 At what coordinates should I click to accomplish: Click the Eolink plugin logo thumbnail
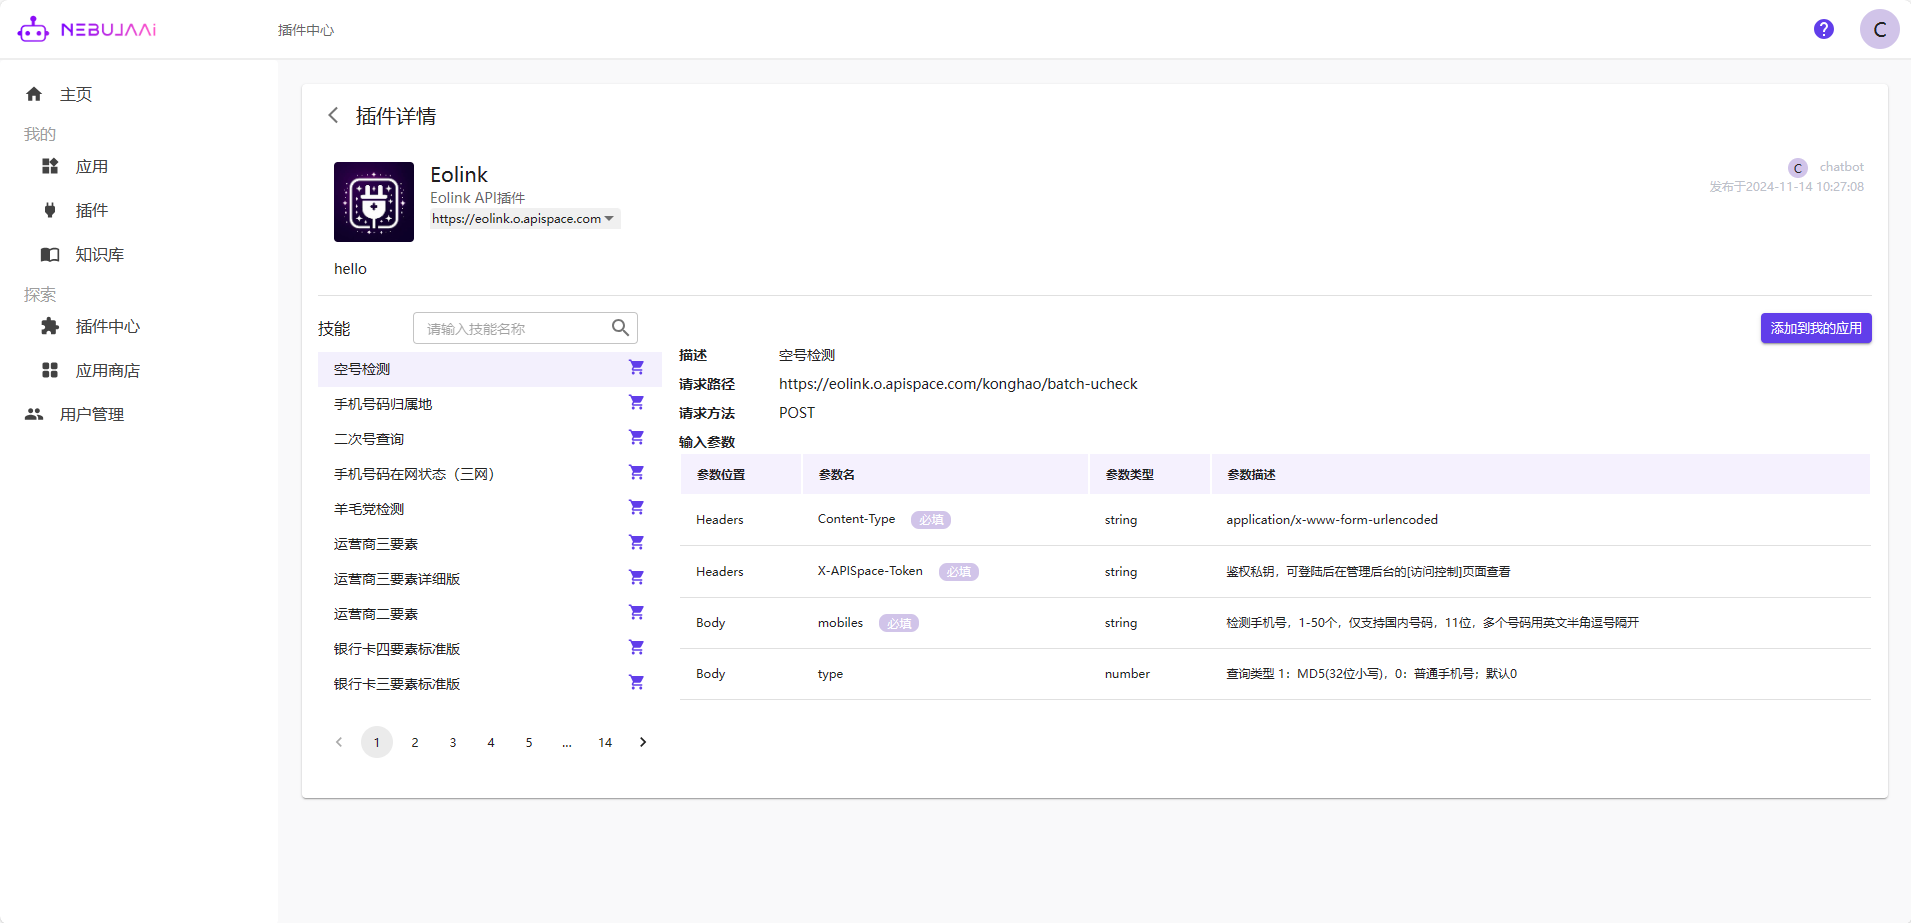pyautogui.click(x=374, y=202)
